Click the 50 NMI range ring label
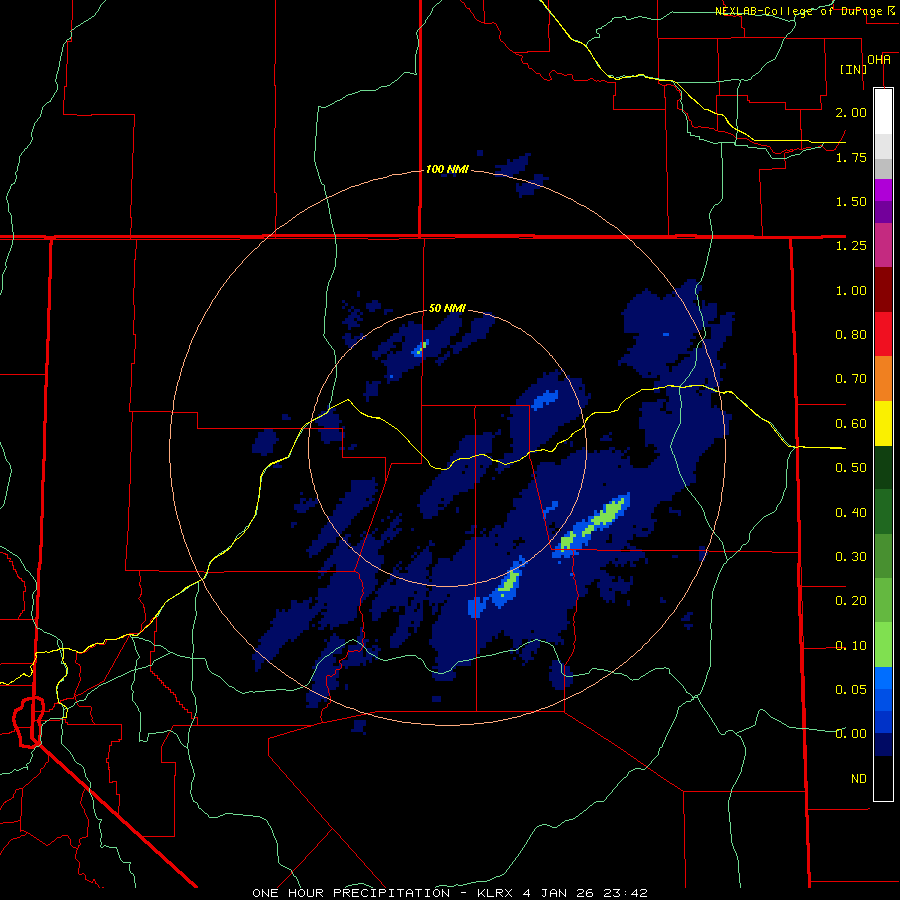900x900 pixels. (447, 308)
